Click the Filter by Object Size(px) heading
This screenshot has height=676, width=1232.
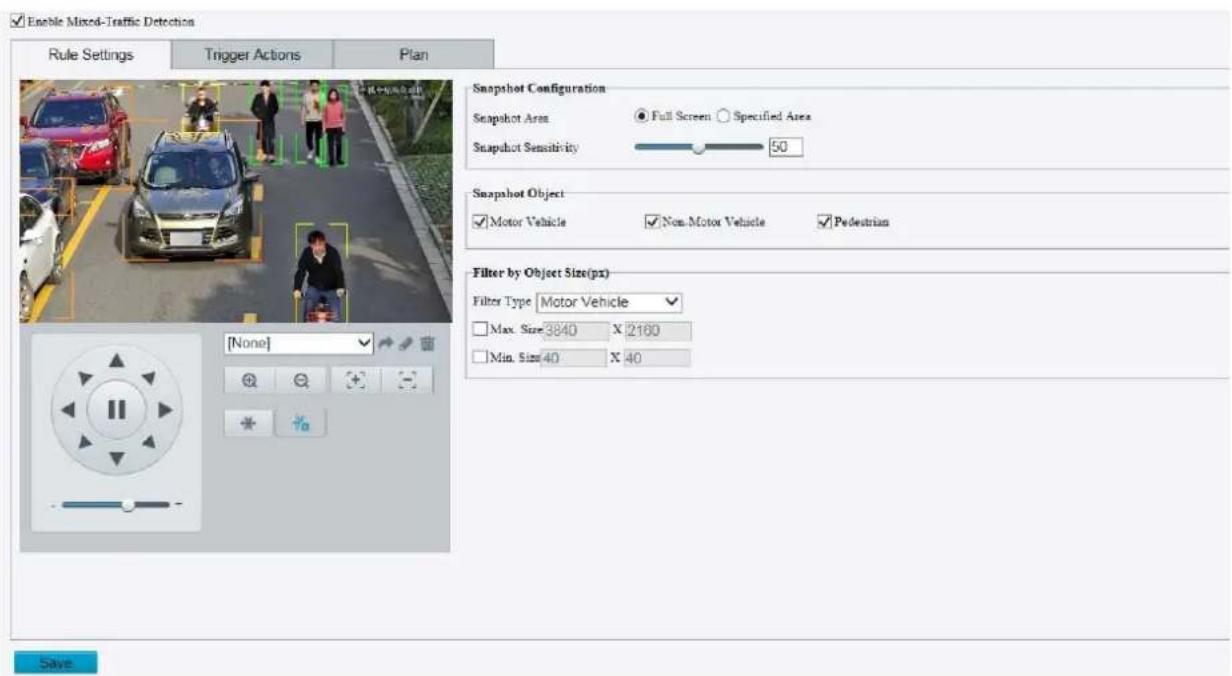[x=540, y=272]
